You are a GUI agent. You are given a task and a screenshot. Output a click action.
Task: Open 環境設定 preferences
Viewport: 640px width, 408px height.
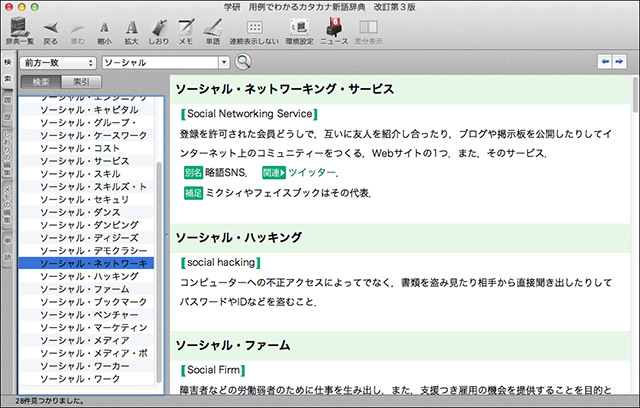[x=299, y=31]
